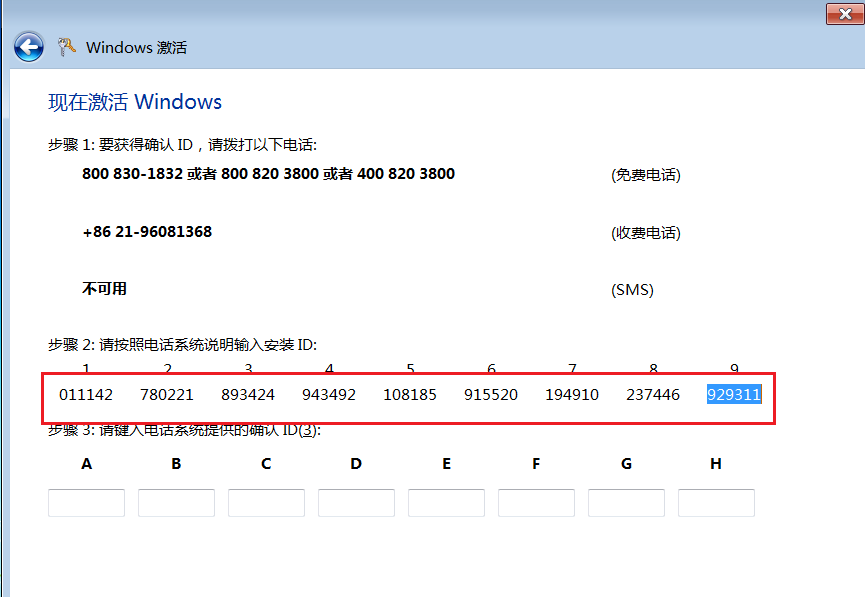Click the Windows activation keys icon
This screenshot has width=865, height=597.
pos(66,47)
